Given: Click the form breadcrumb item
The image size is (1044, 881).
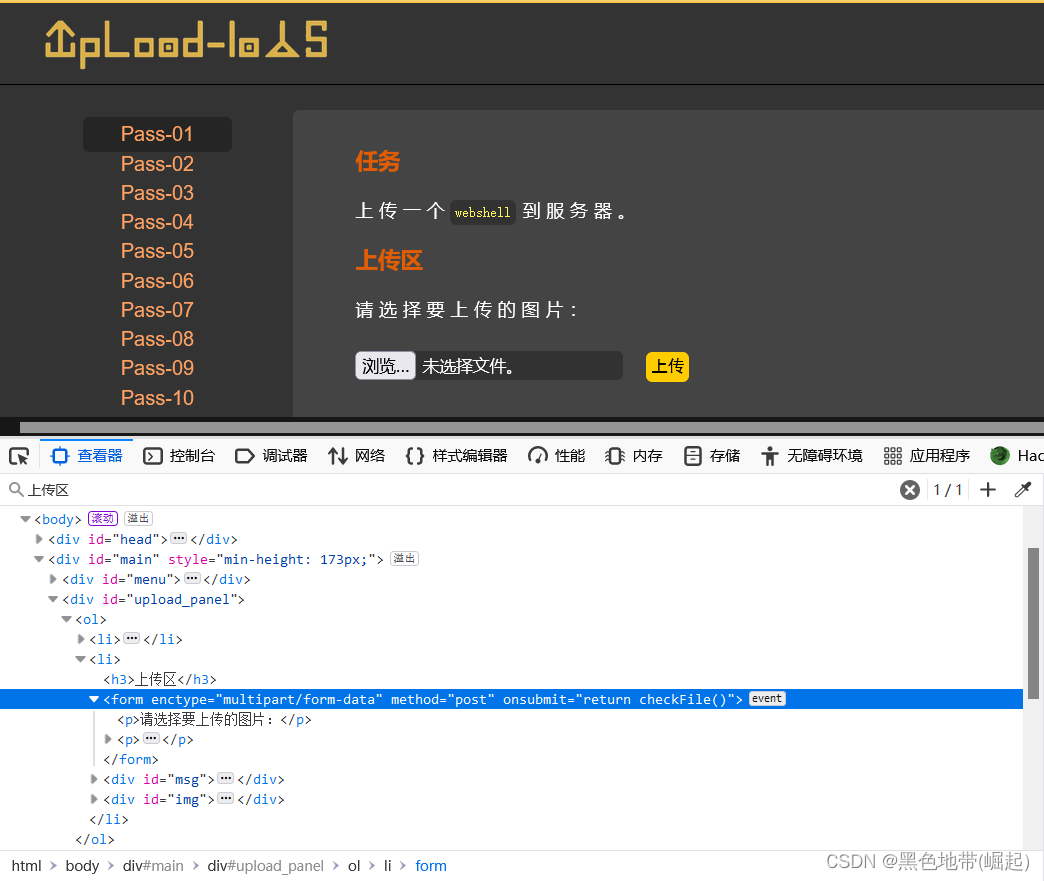Looking at the screenshot, I should coord(431,866).
